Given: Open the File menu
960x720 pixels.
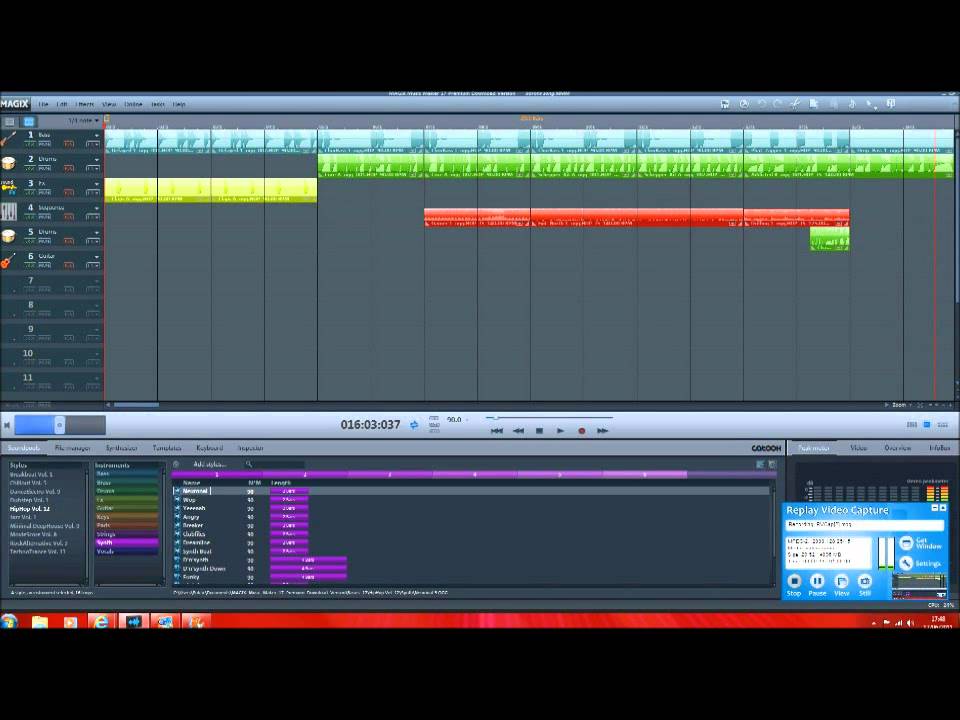Looking at the screenshot, I should [x=43, y=104].
